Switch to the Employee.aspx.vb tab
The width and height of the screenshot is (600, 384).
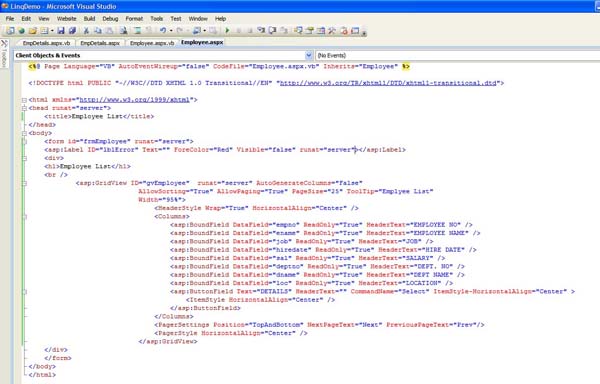pos(152,43)
